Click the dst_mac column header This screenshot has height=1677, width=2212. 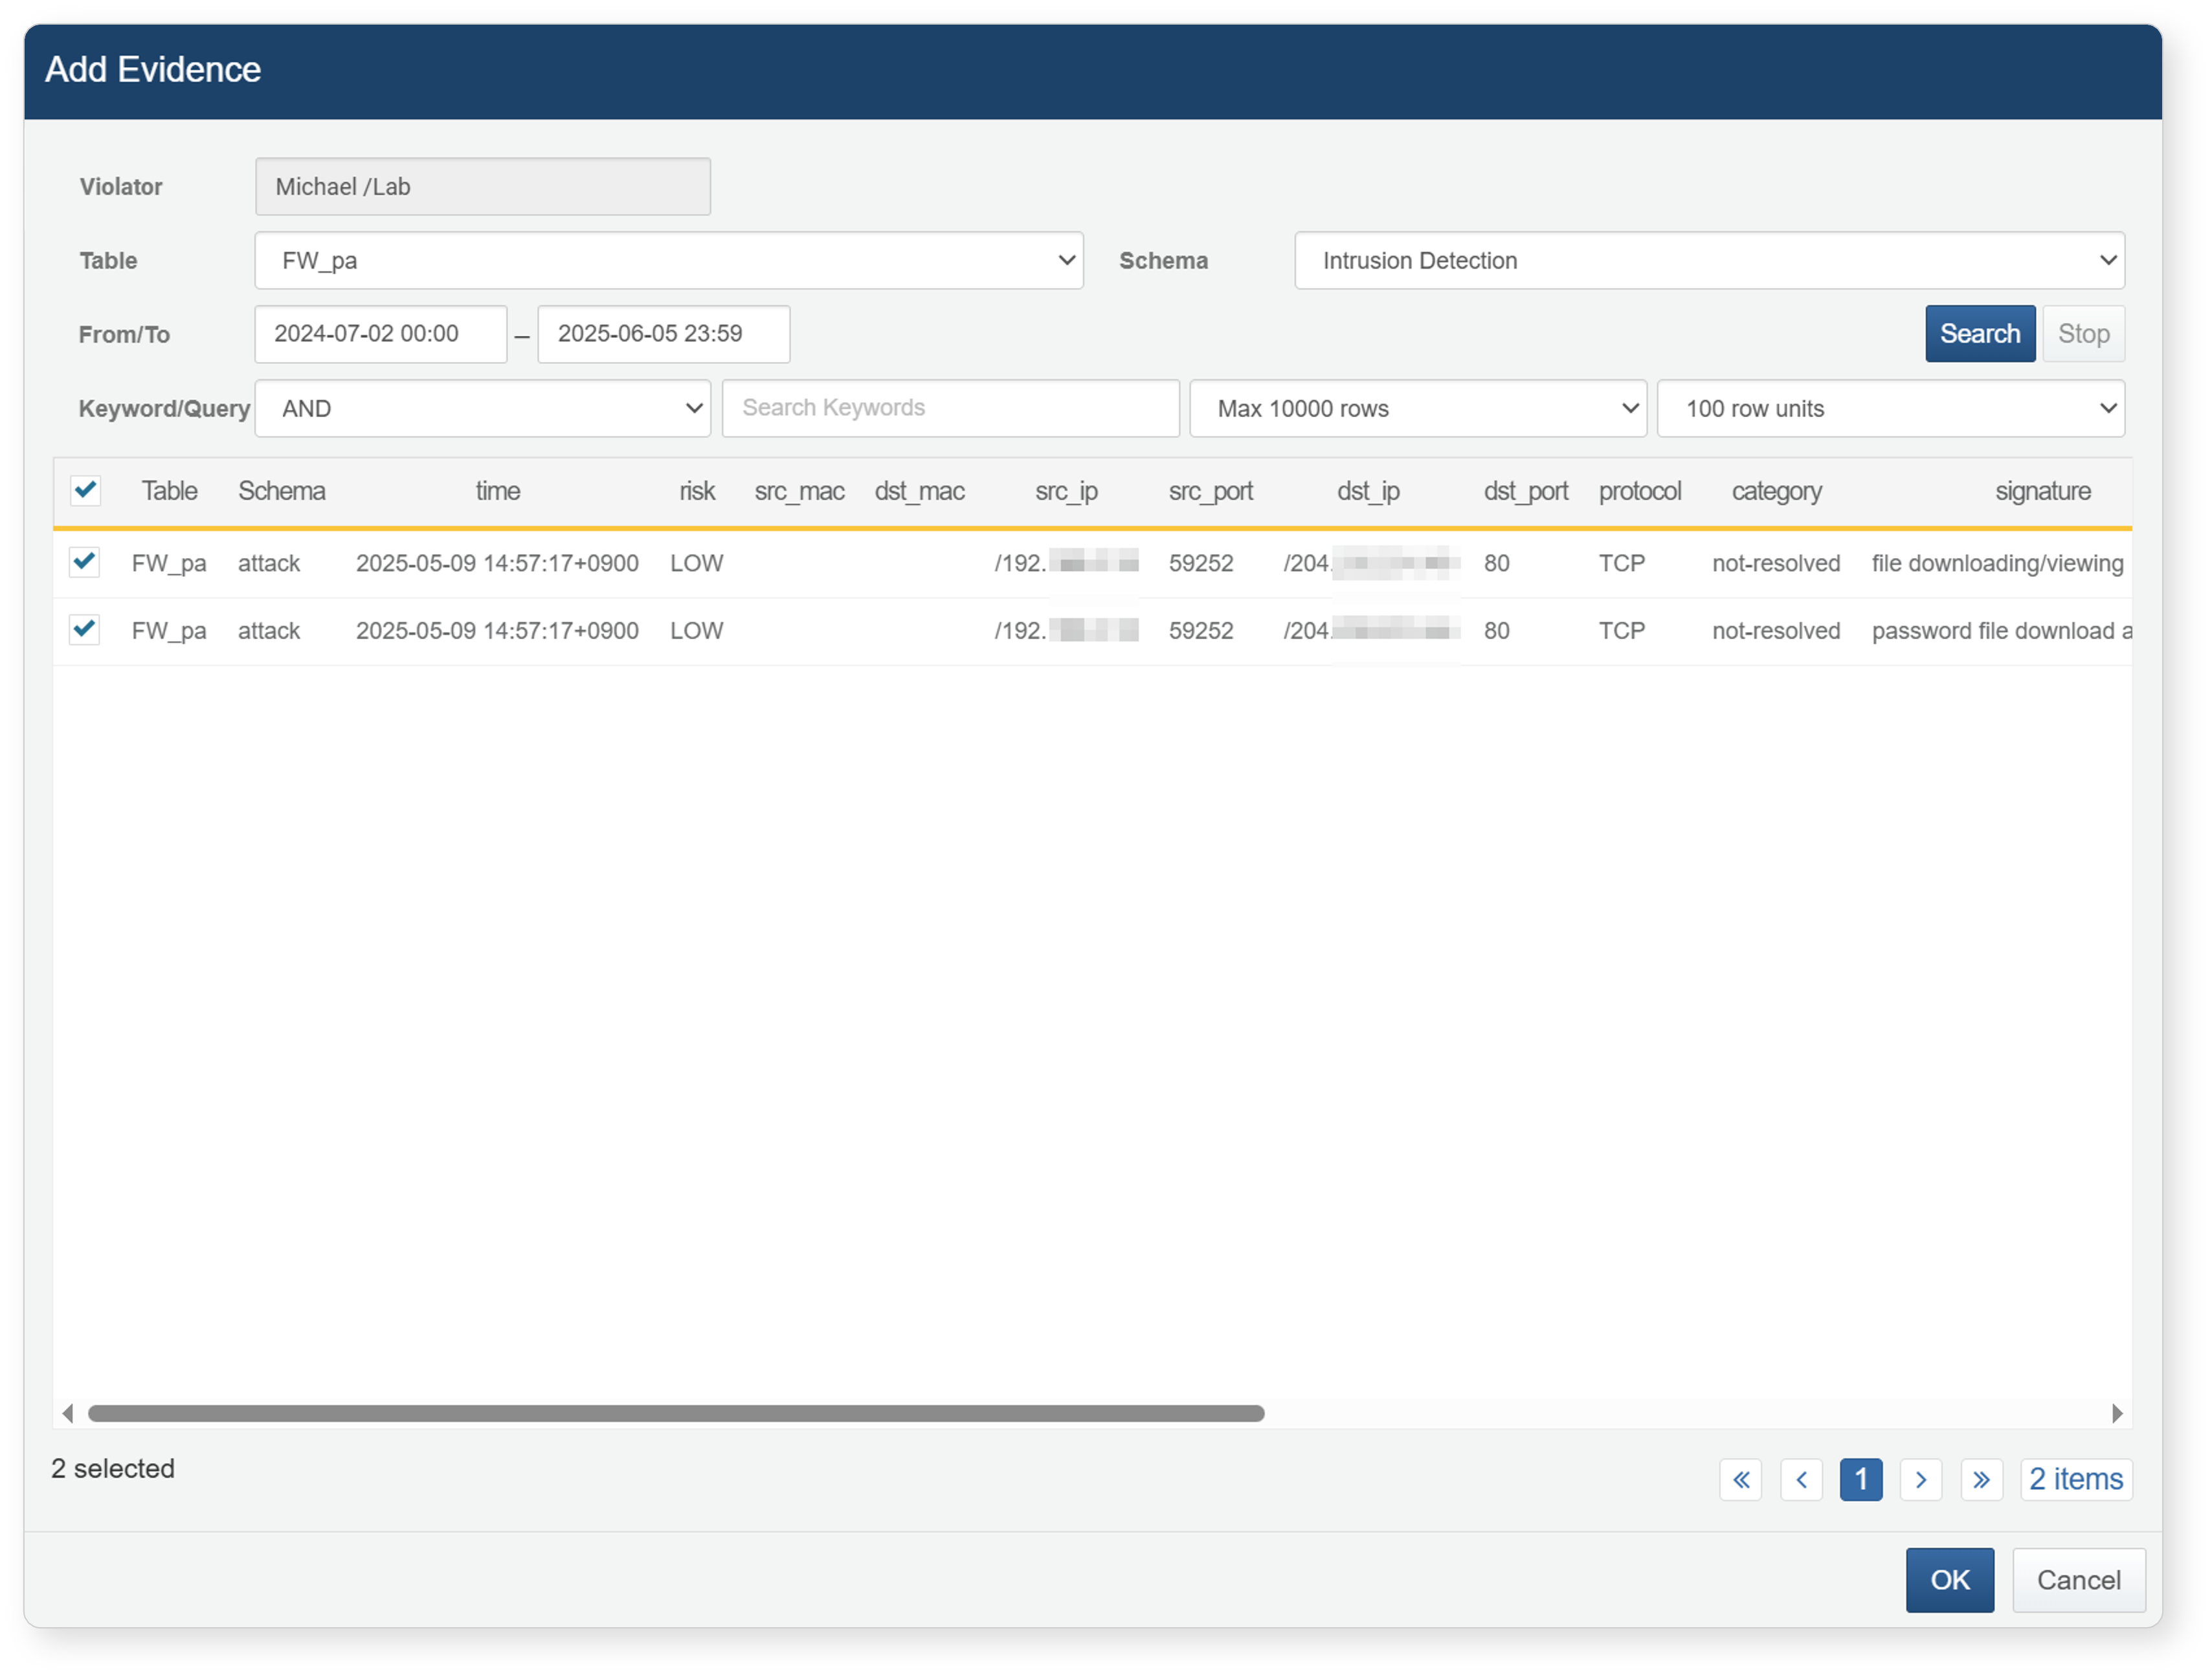click(x=919, y=491)
